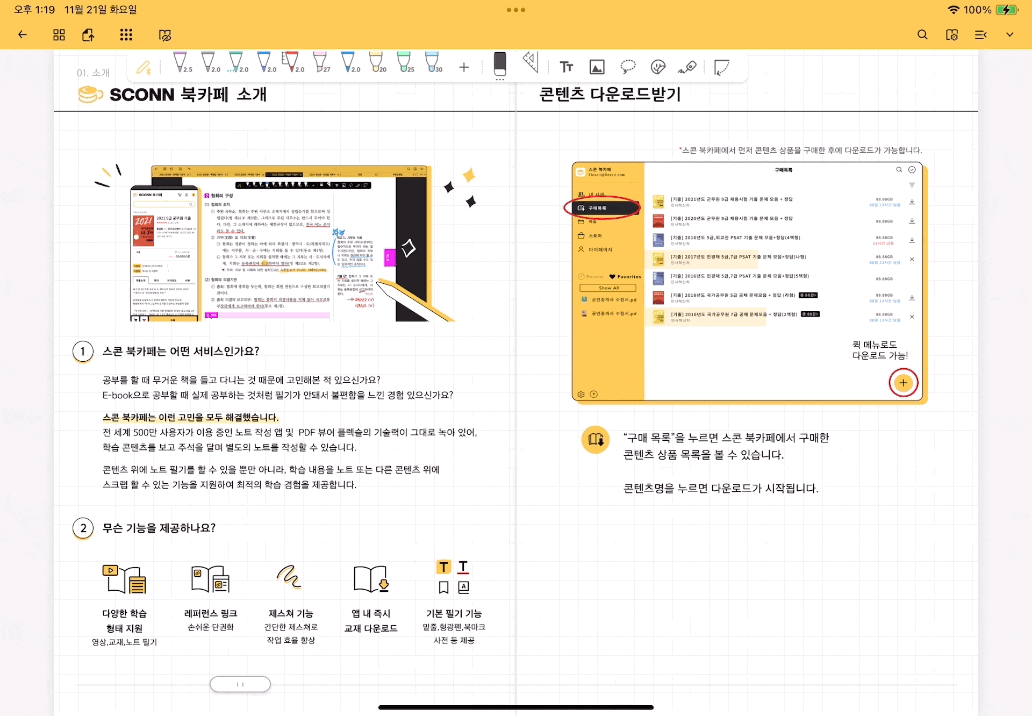The height and width of the screenshot is (716, 1032).
Task: Open the nine-dot thumbnails menu
Action: click(126, 35)
